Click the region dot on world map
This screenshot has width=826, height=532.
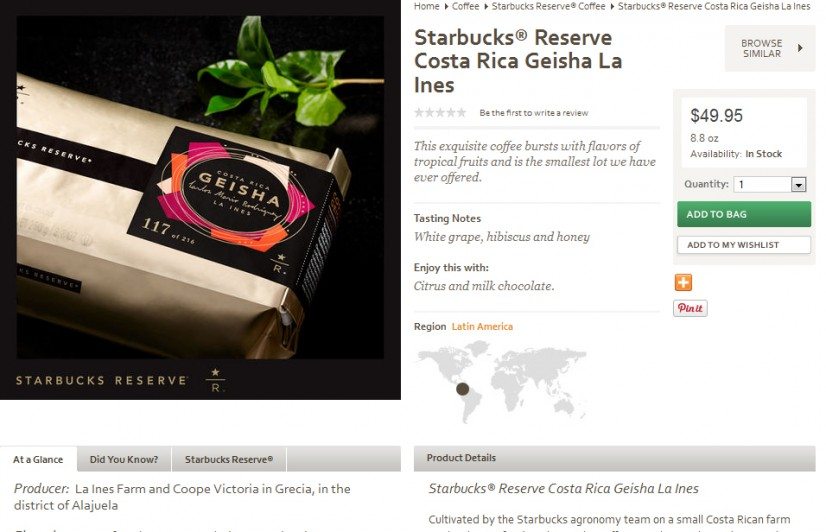(463, 389)
